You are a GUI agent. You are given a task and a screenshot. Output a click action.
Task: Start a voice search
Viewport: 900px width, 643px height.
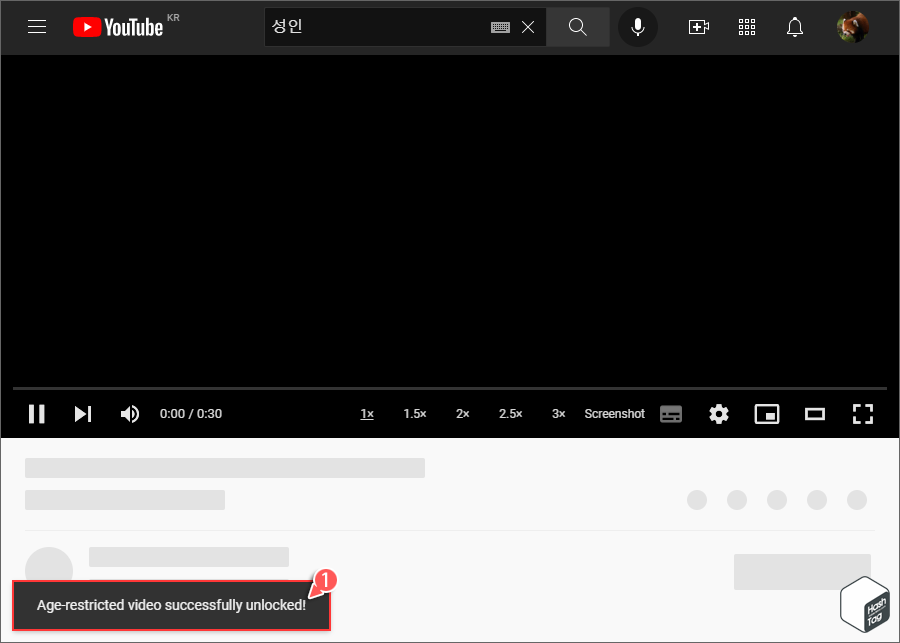(638, 27)
